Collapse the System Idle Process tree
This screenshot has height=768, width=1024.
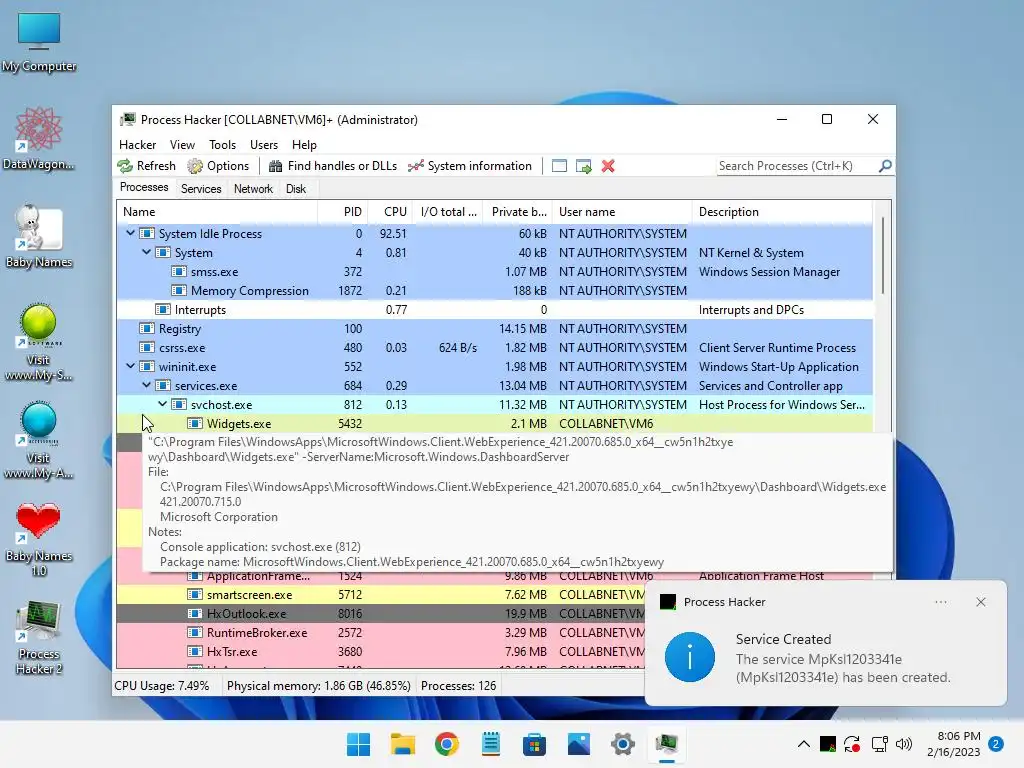click(131, 233)
